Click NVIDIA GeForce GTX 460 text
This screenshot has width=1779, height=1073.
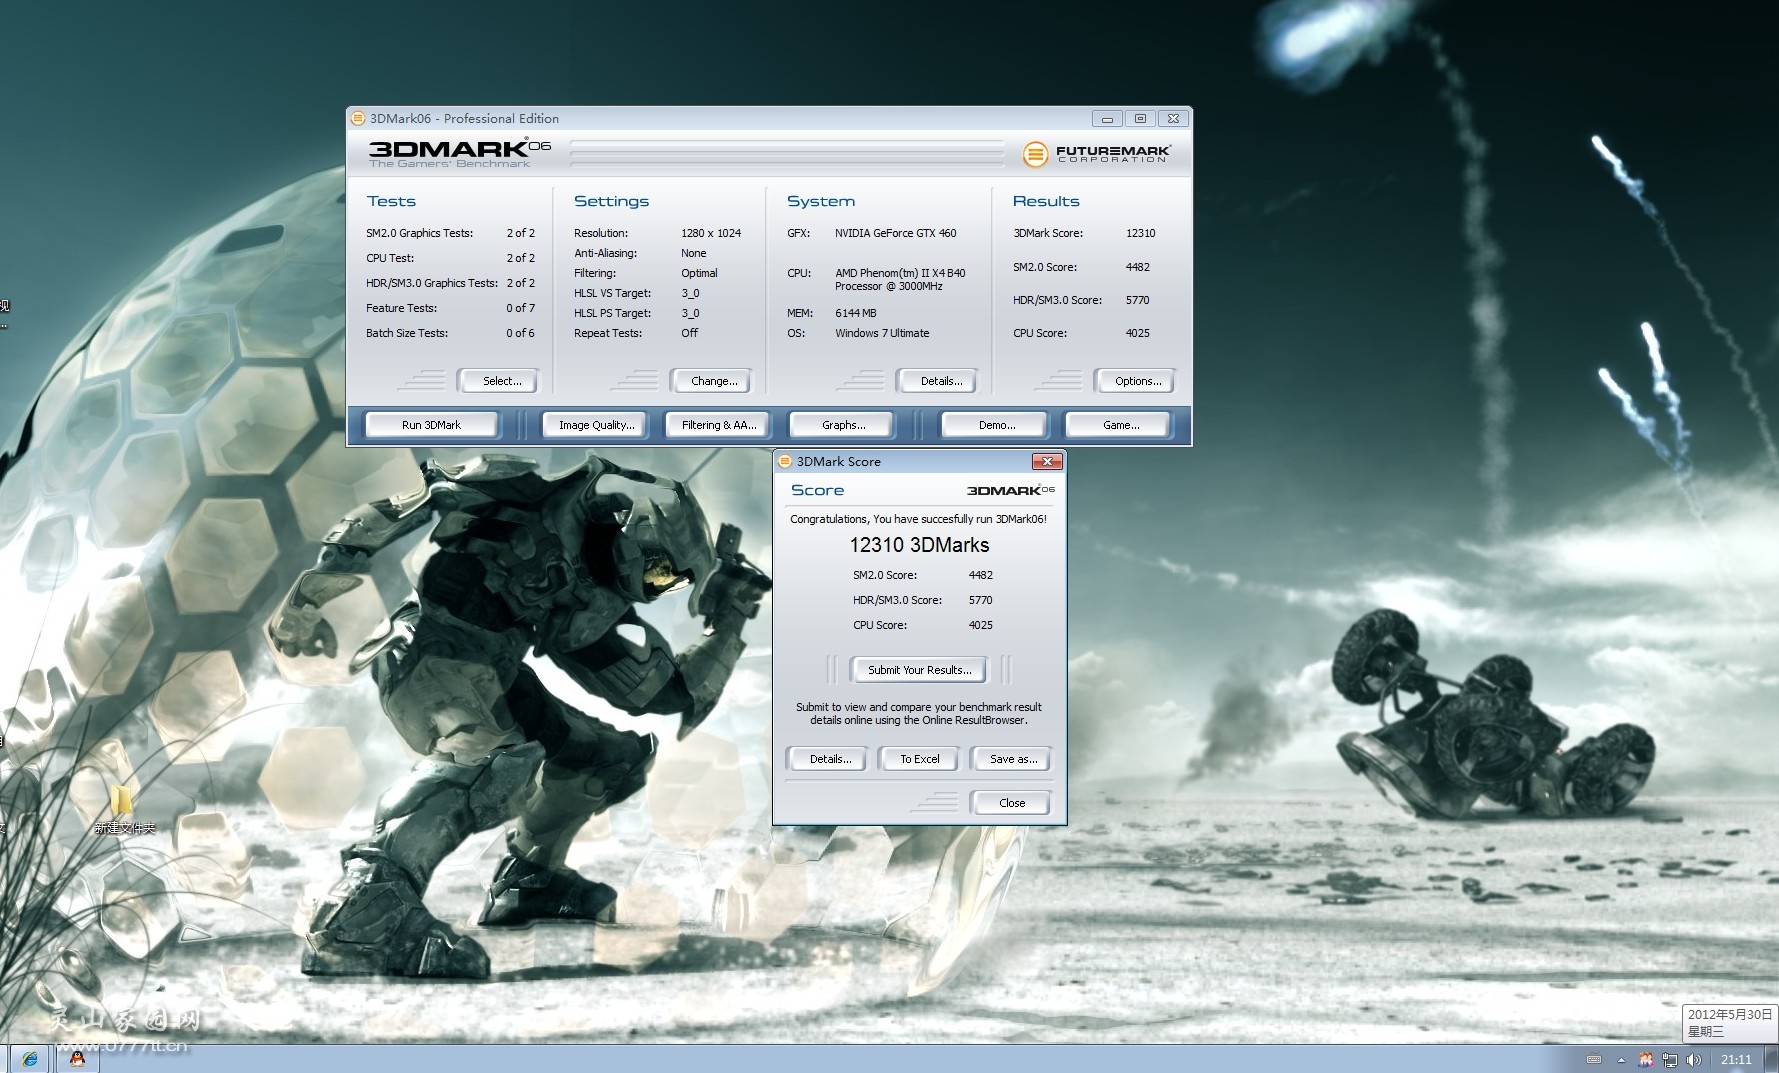click(895, 233)
